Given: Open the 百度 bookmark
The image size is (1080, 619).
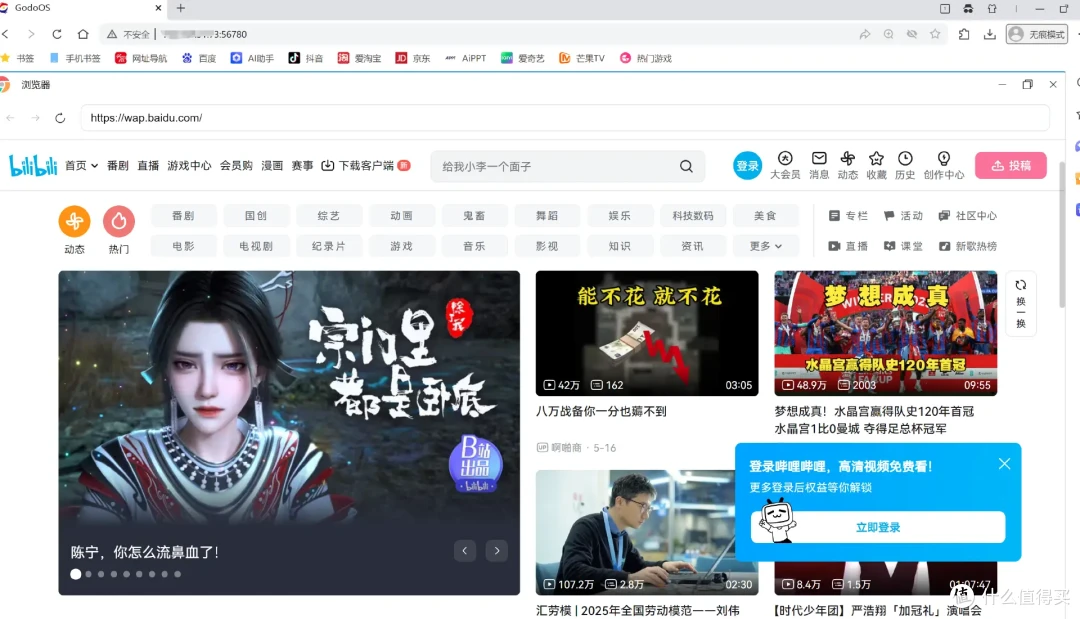Looking at the screenshot, I should point(199,59).
